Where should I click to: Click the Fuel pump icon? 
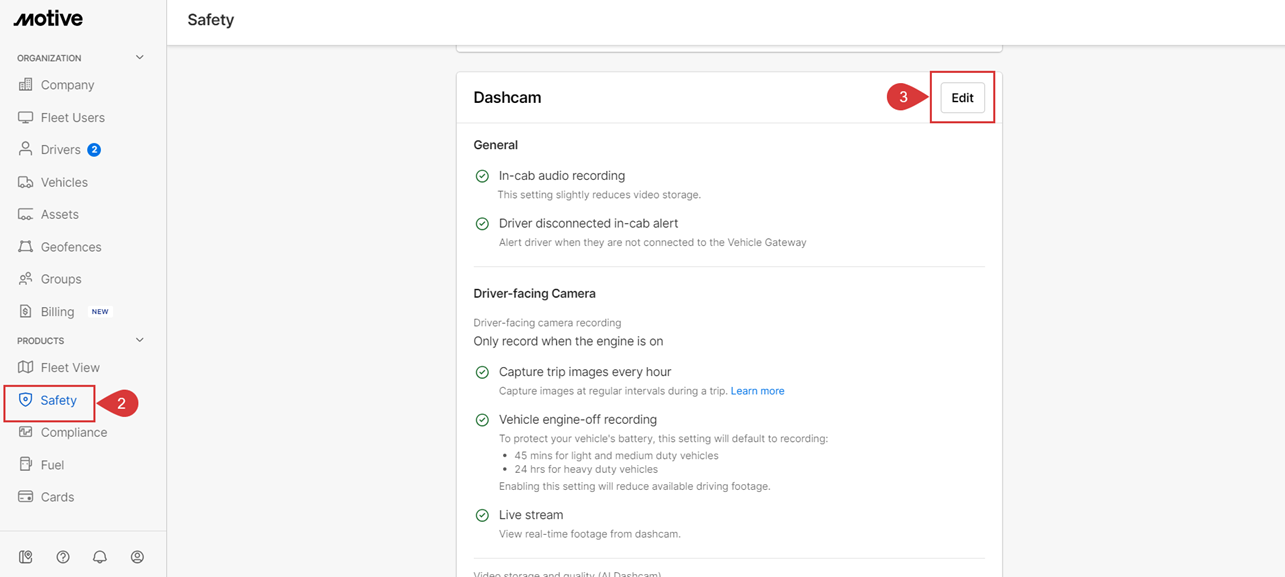click(x=26, y=465)
